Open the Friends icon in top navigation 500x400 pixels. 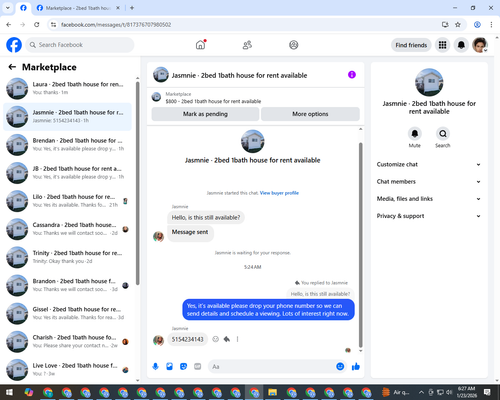coord(247,45)
